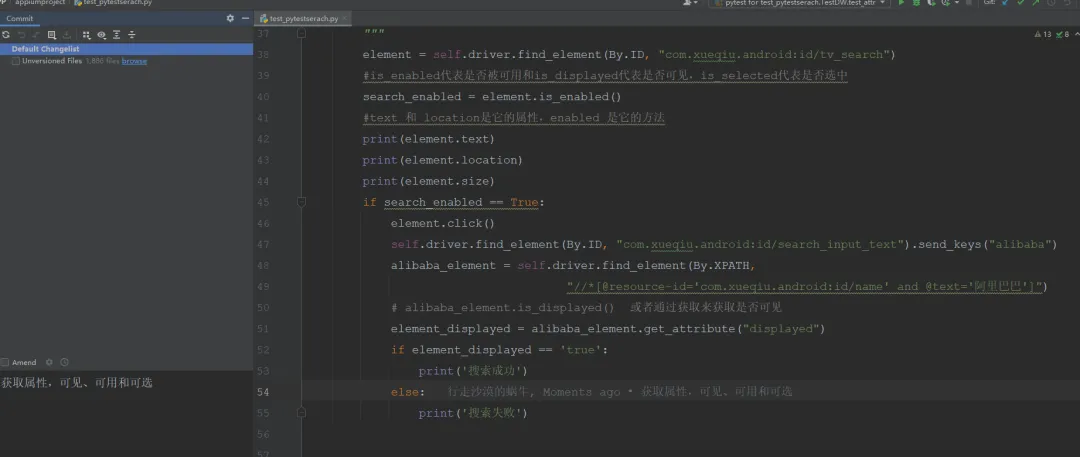1080x457 pixels.
Task: Click on the string "alibaba" in send_keys
Action: pos(1019,245)
